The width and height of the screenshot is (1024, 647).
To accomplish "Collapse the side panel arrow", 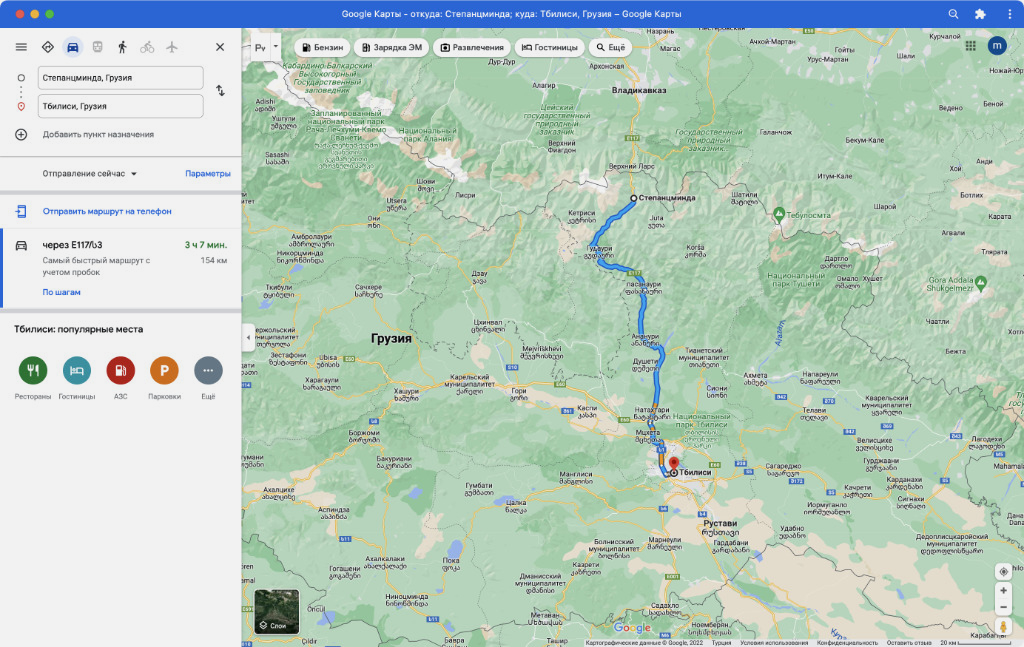I will click(248, 338).
